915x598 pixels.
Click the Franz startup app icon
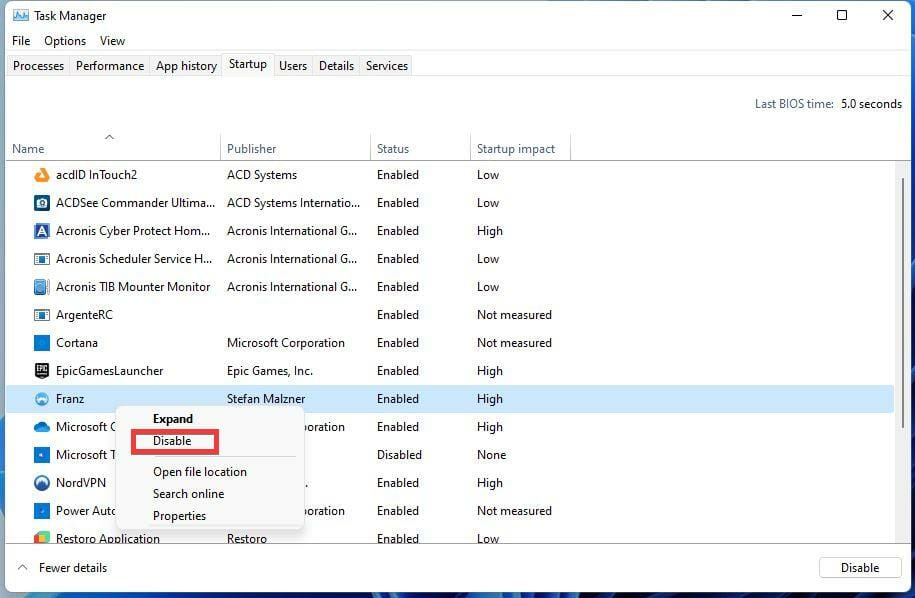(x=42, y=398)
